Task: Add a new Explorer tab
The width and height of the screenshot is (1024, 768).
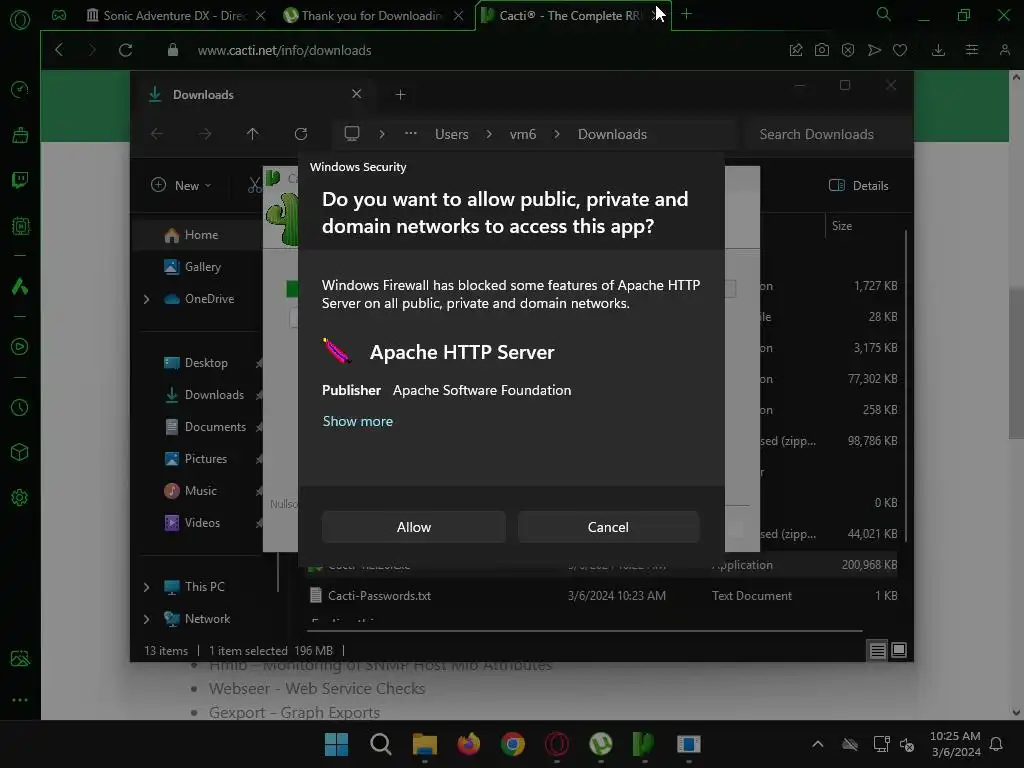Action: [400, 95]
